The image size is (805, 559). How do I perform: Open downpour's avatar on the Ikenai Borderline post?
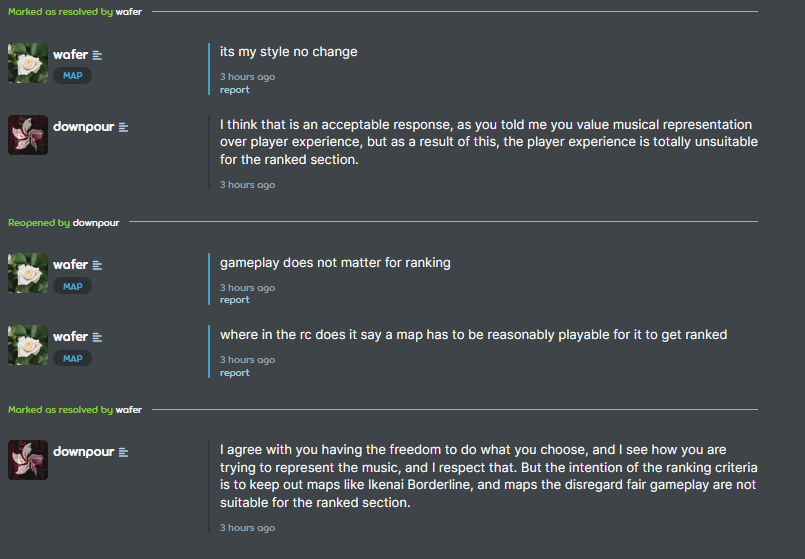28,460
